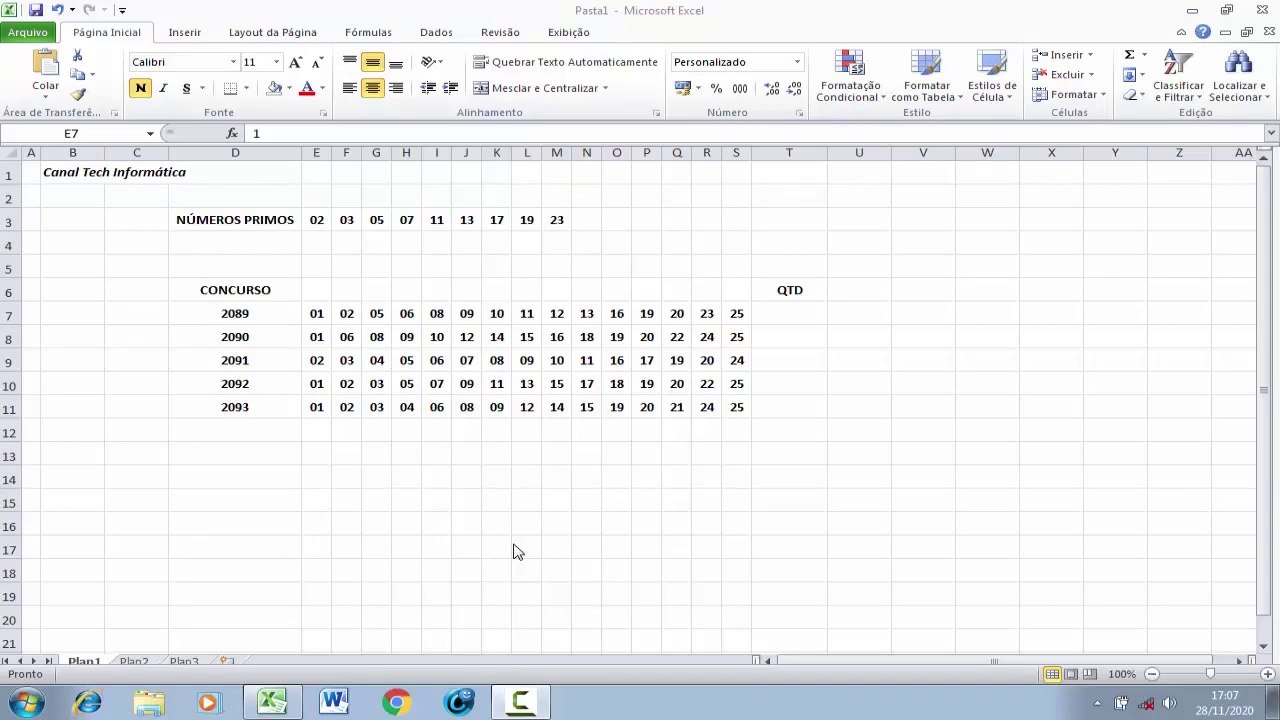The height and width of the screenshot is (720, 1280).
Task: Open the Plan2 sheet tab
Action: click(133, 661)
